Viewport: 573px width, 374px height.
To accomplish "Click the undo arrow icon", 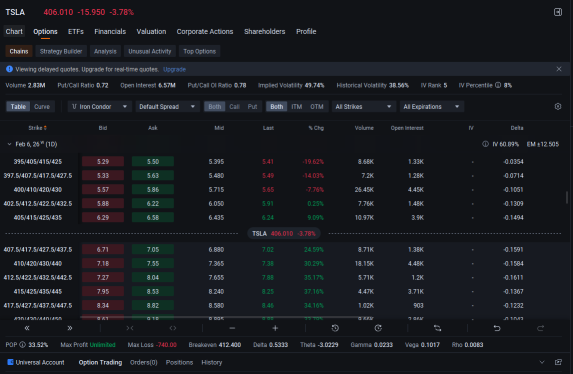I will (x=497, y=328).
